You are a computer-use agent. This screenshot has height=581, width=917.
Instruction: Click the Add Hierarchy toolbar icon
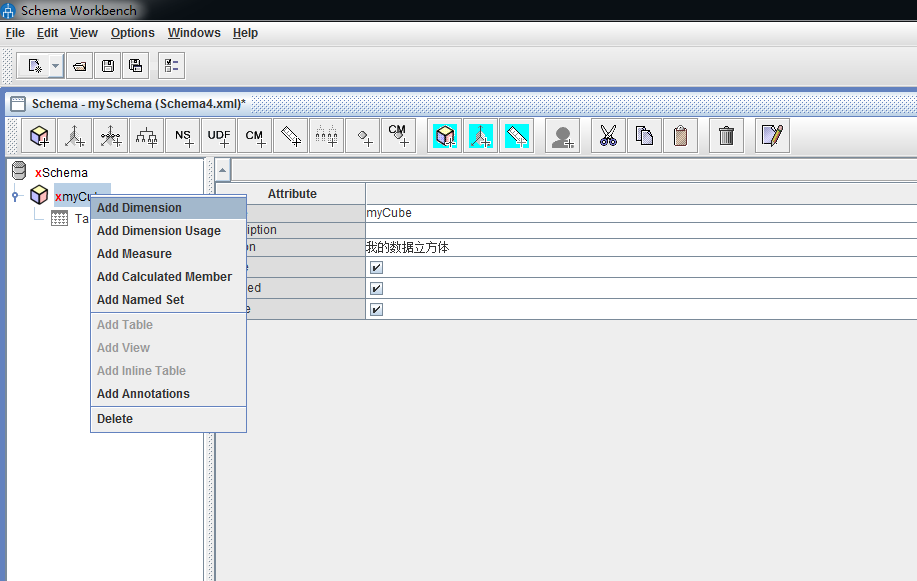coord(147,136)
